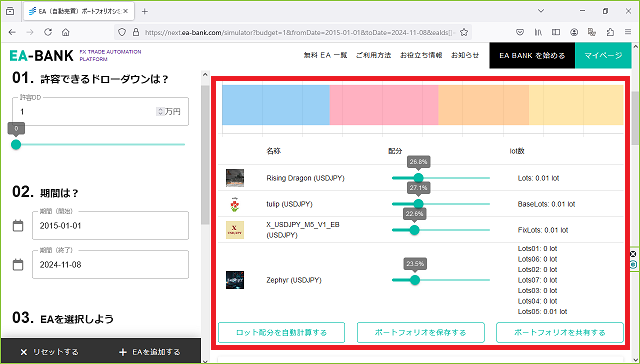Click the Rising Dragon thumbnail image

pos(235,178)
